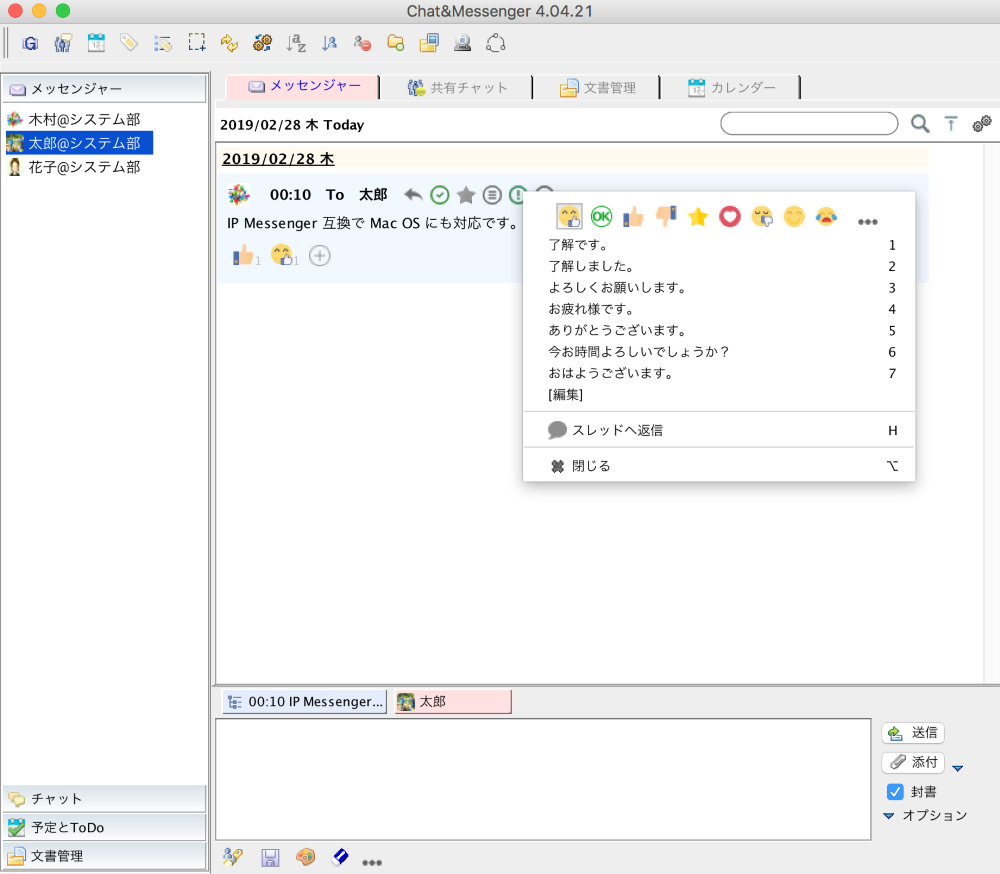Switch to the カレンダー tab

click(x=731, y=87)
